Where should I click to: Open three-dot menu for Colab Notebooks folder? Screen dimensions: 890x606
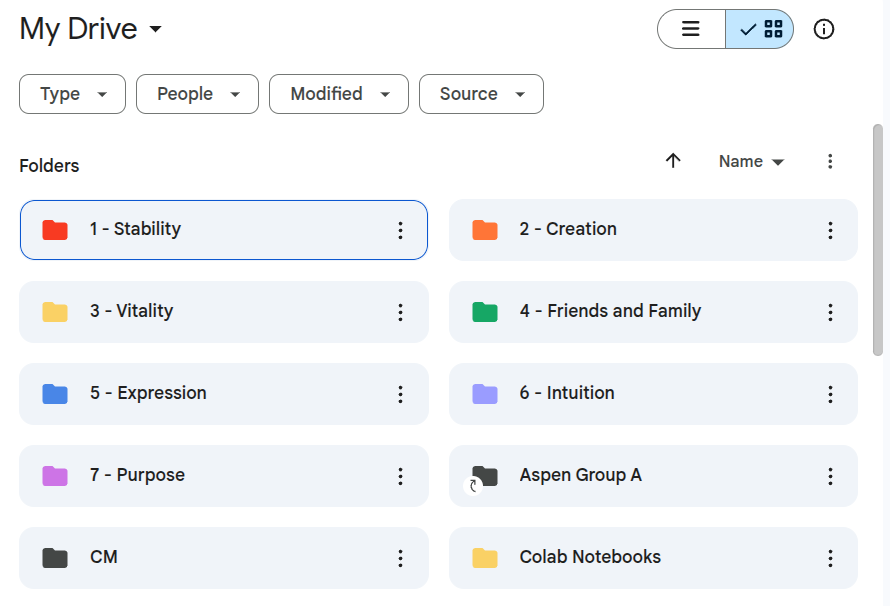(x=830, y=558)
